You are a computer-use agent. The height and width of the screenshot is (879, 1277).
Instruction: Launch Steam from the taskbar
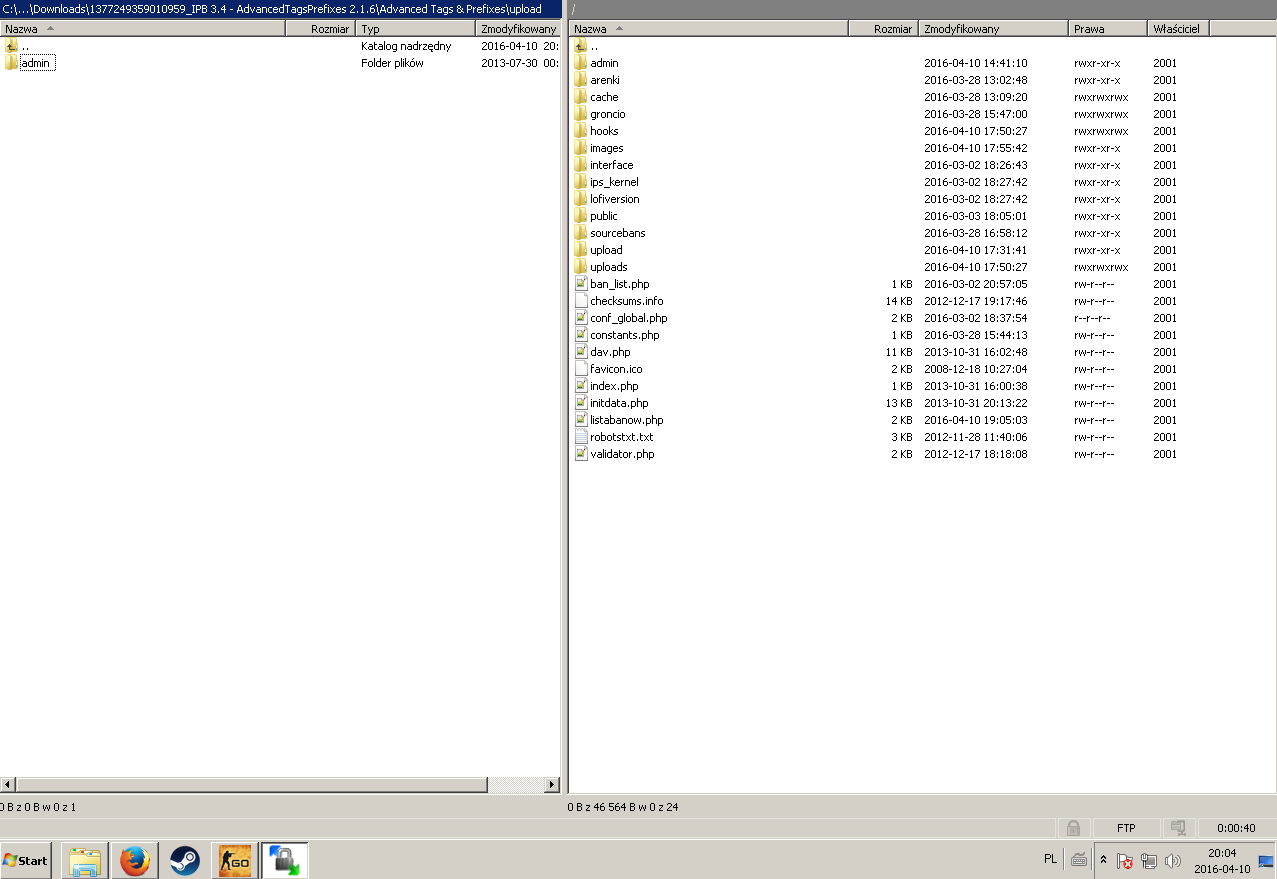(x=185, y=860)
